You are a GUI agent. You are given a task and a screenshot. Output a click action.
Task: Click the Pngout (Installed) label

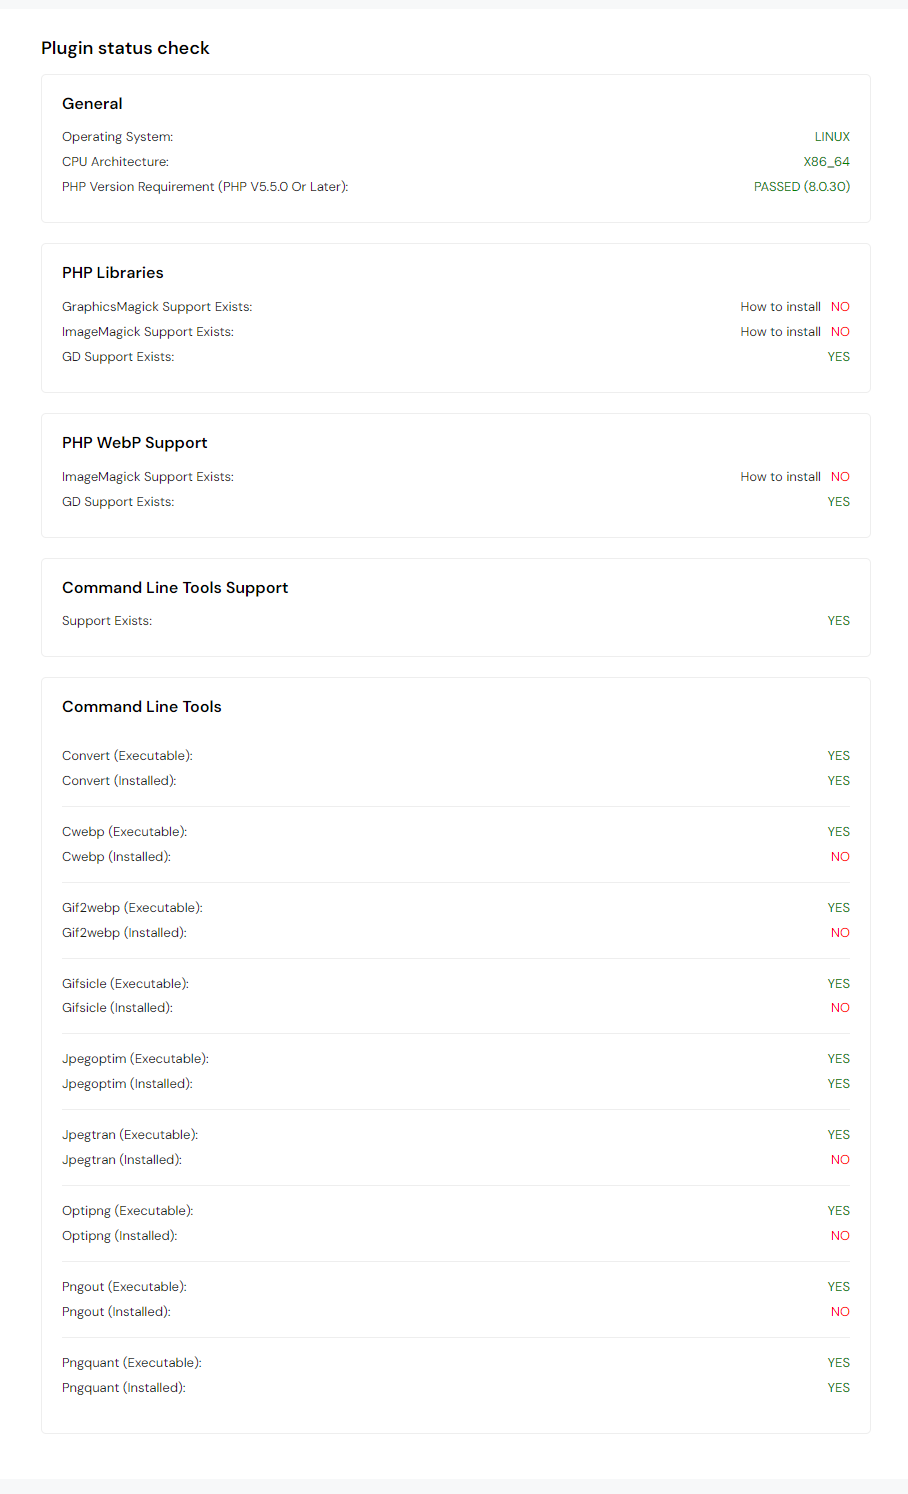pos(116,1312)
